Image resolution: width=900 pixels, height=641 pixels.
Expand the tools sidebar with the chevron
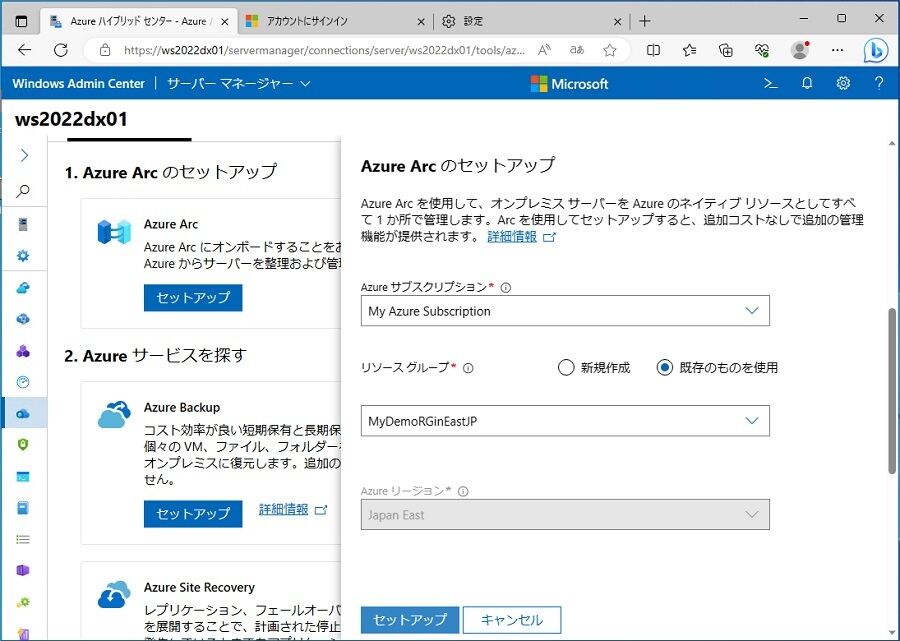(x=24, y=155)
